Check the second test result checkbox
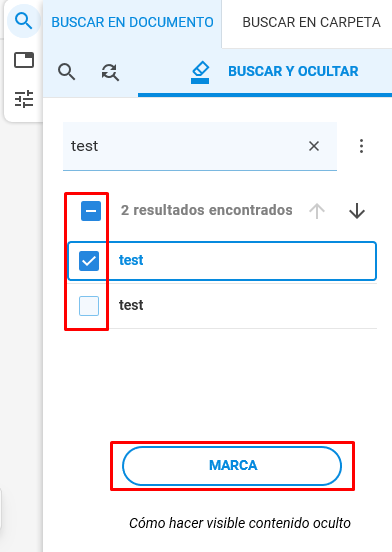The image size is (392, 552). 89,306
